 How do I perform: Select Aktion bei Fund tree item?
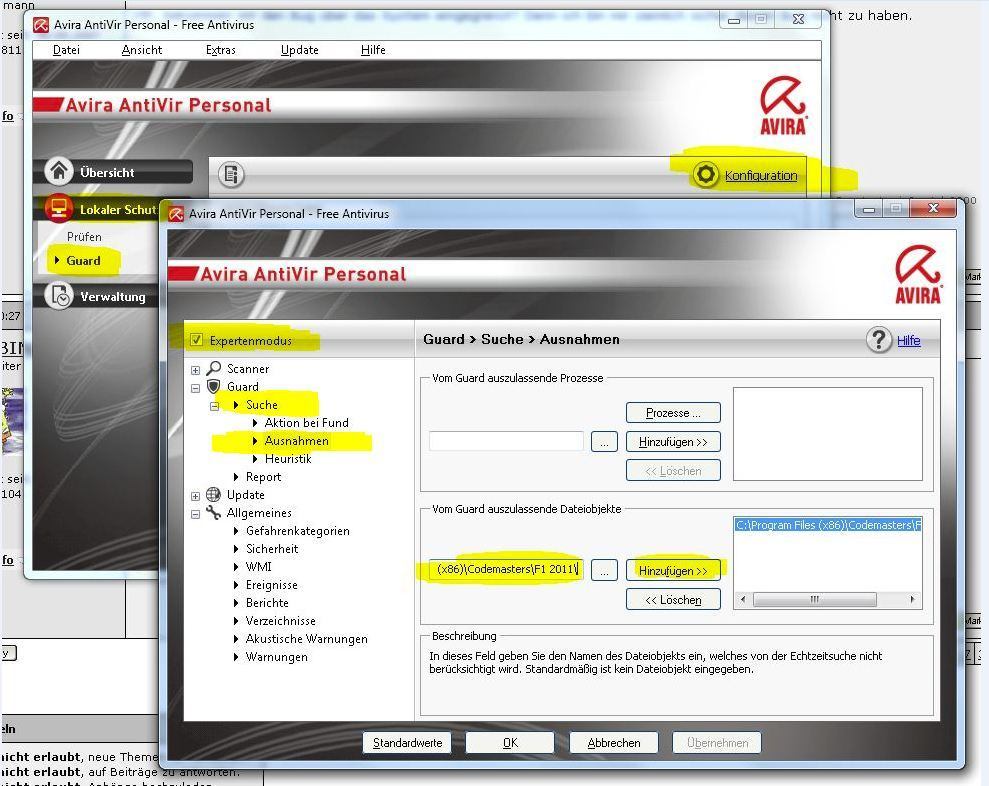307,423
